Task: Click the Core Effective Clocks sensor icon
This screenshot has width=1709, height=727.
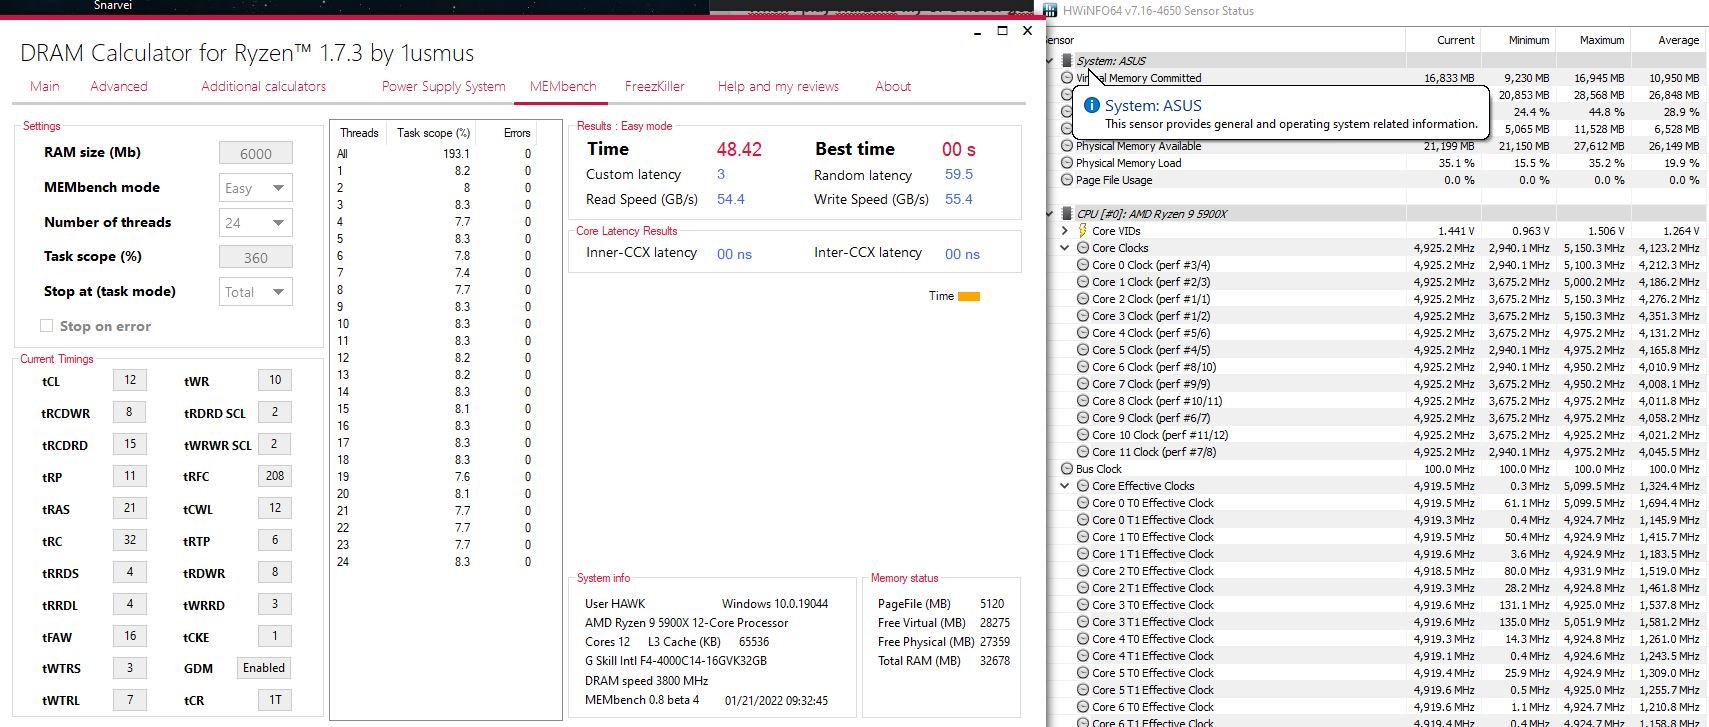Action: [x=1082, y=486]
